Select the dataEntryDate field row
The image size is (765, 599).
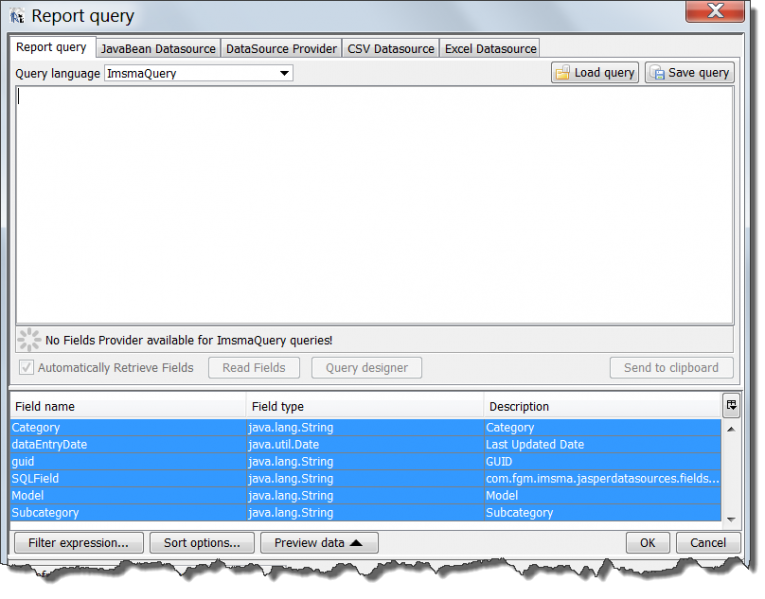coord(128,445)
